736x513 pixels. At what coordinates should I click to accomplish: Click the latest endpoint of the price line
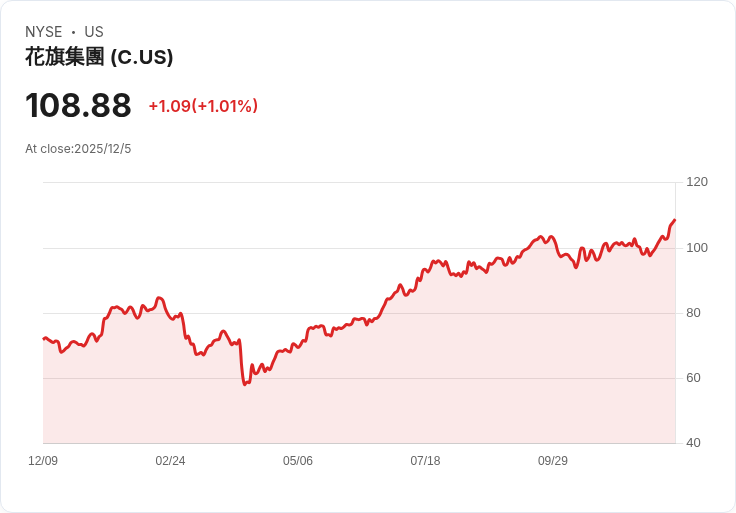point(675,220)
